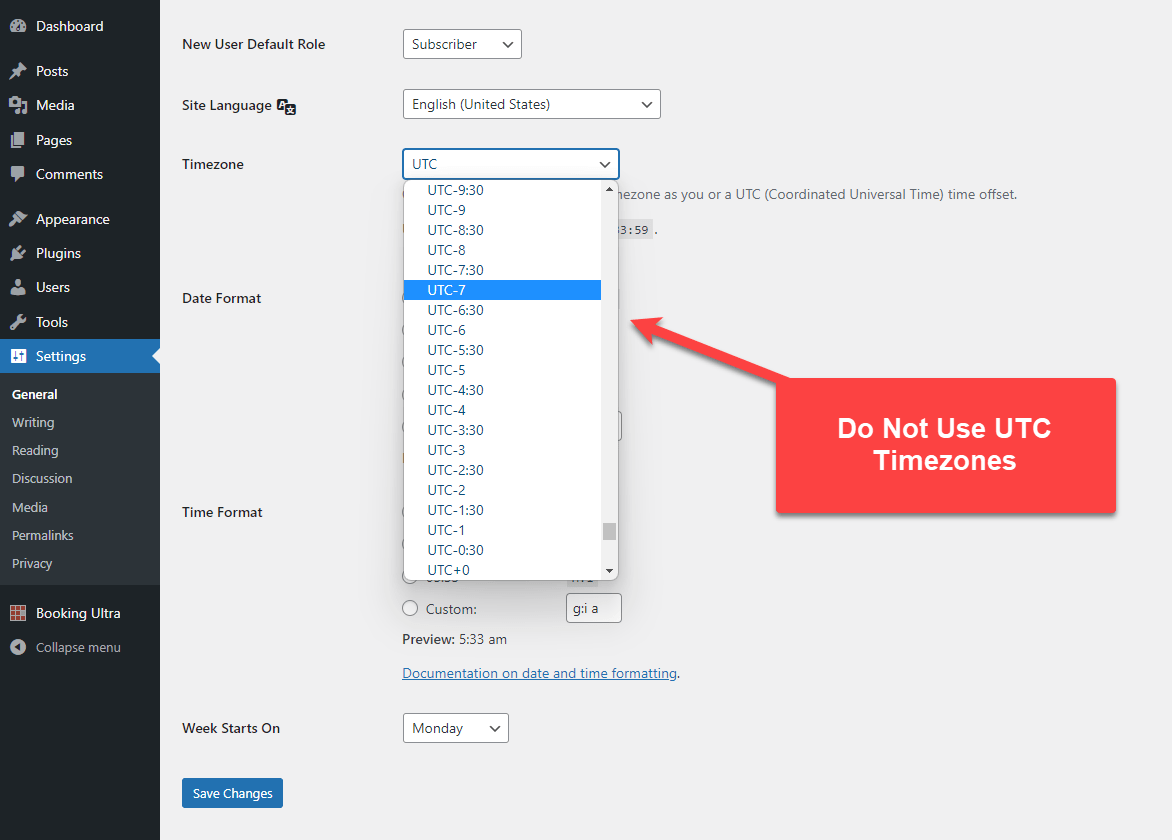Open Appearance menu item
The width and height of the screenshot is (1172, 840).
tap(73, 219)
